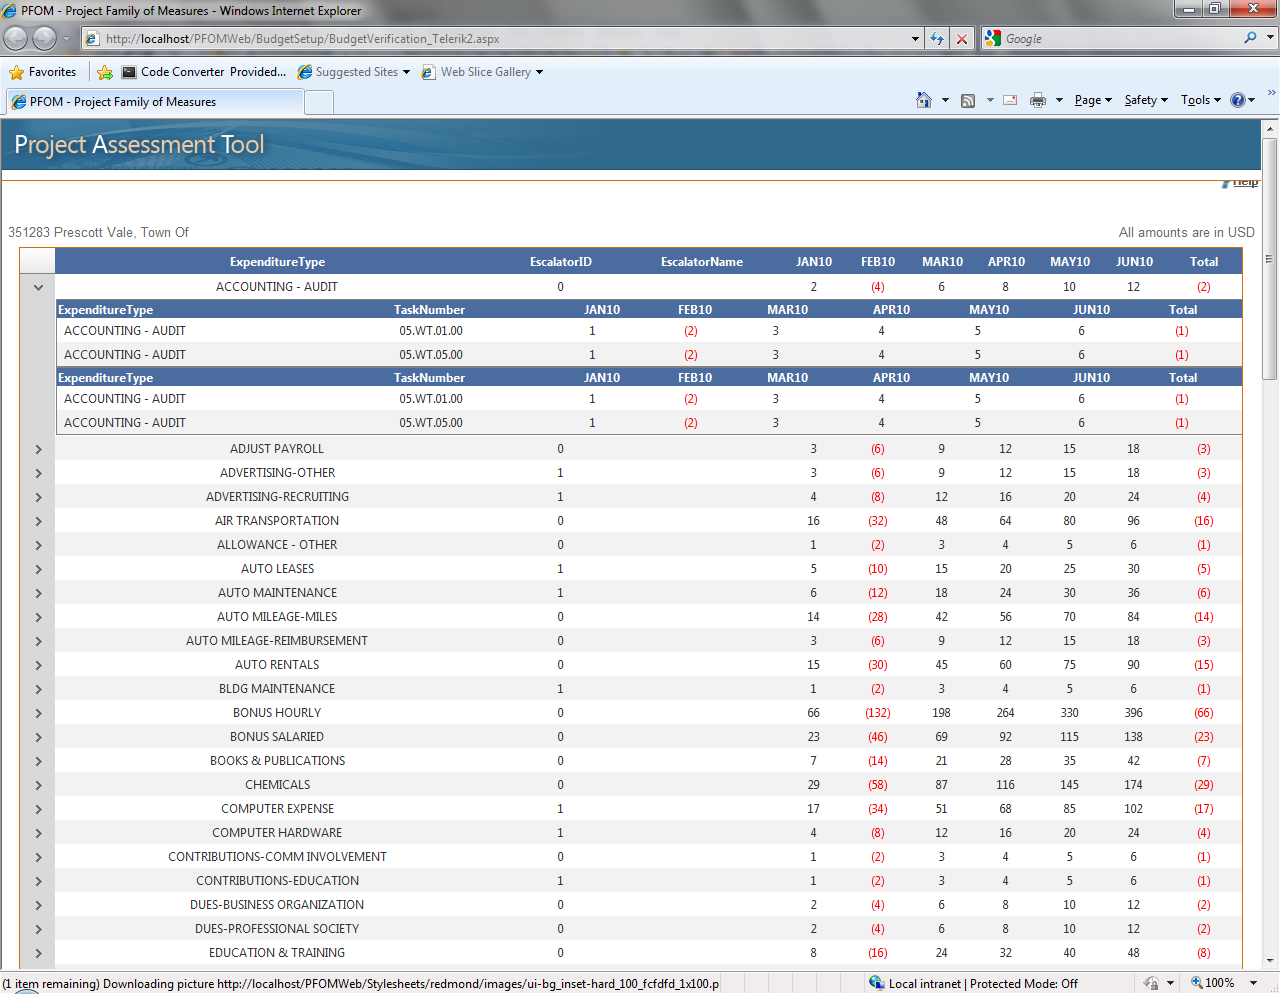Select the PFOM - Project Family of Measures tab

tap(154, 102)
